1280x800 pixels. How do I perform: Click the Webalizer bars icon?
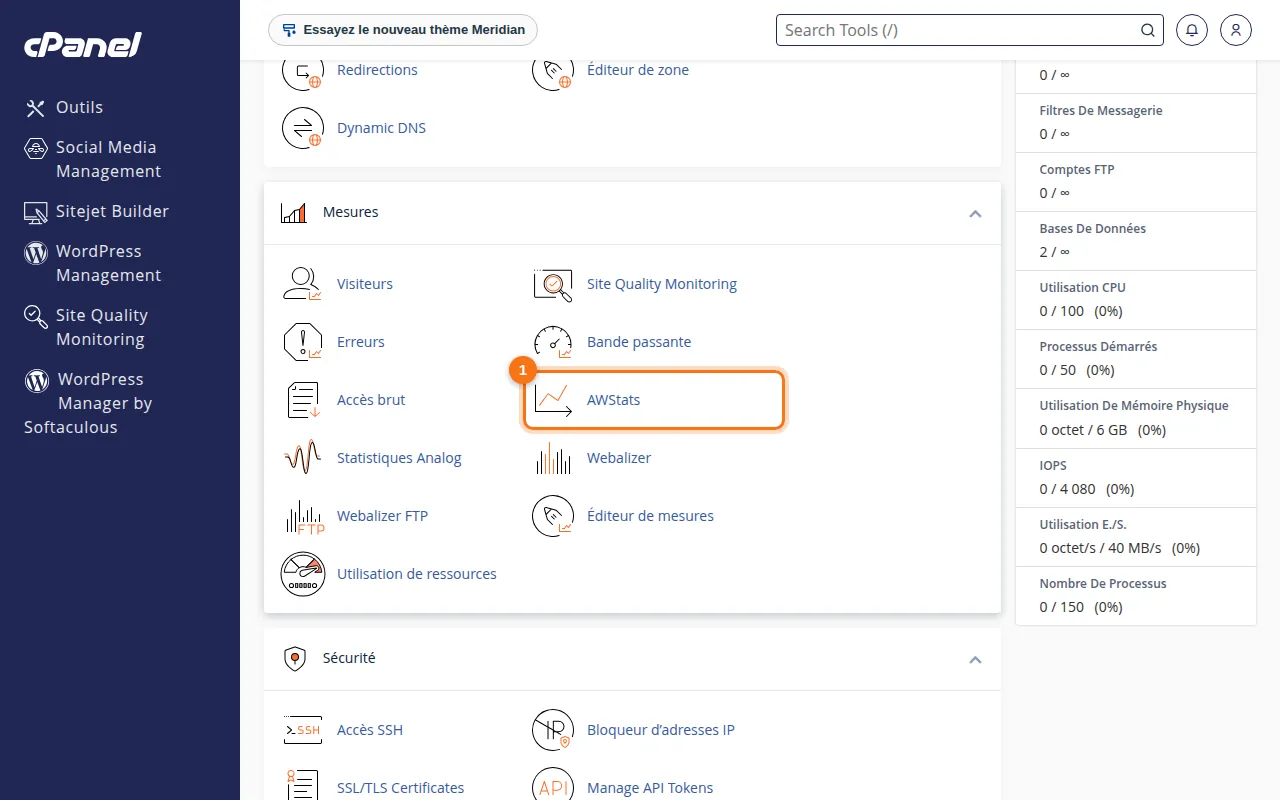[x=552, y=458]
